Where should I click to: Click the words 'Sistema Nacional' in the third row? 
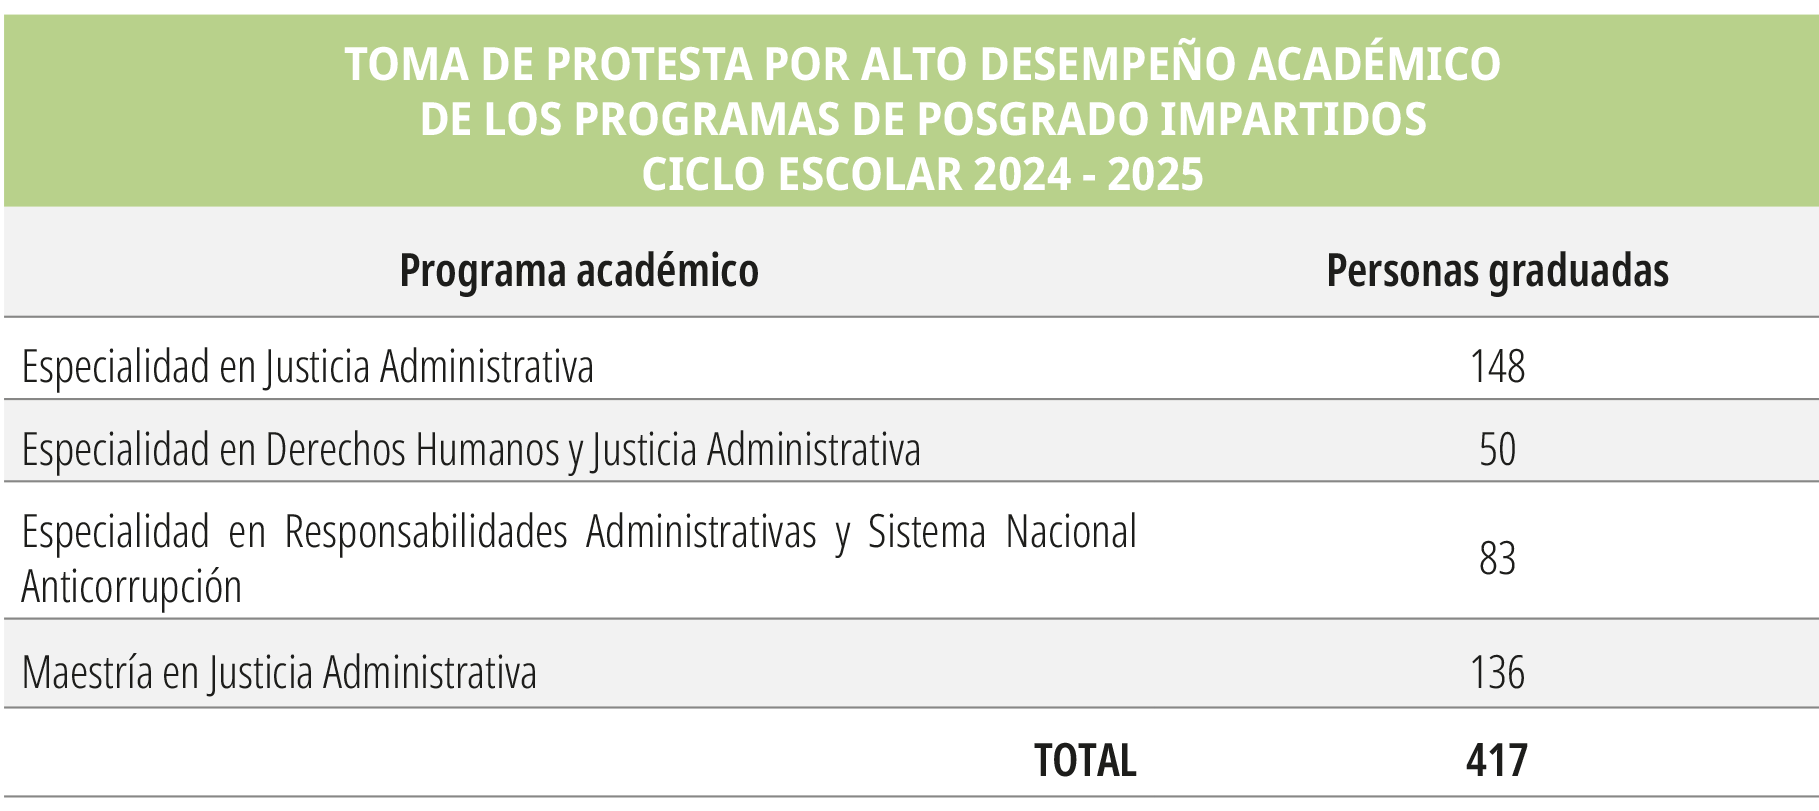point(1002,532)
